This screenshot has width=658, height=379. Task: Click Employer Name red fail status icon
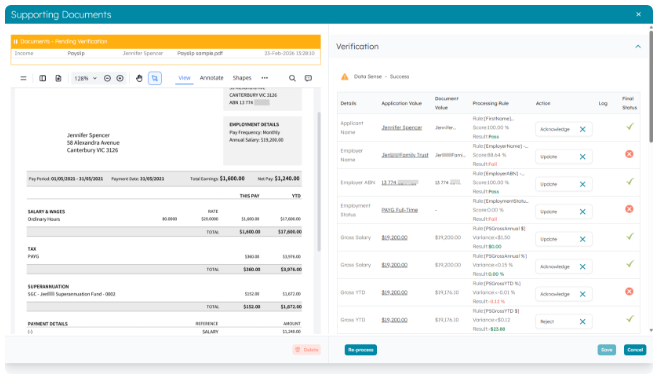(629, 154)
